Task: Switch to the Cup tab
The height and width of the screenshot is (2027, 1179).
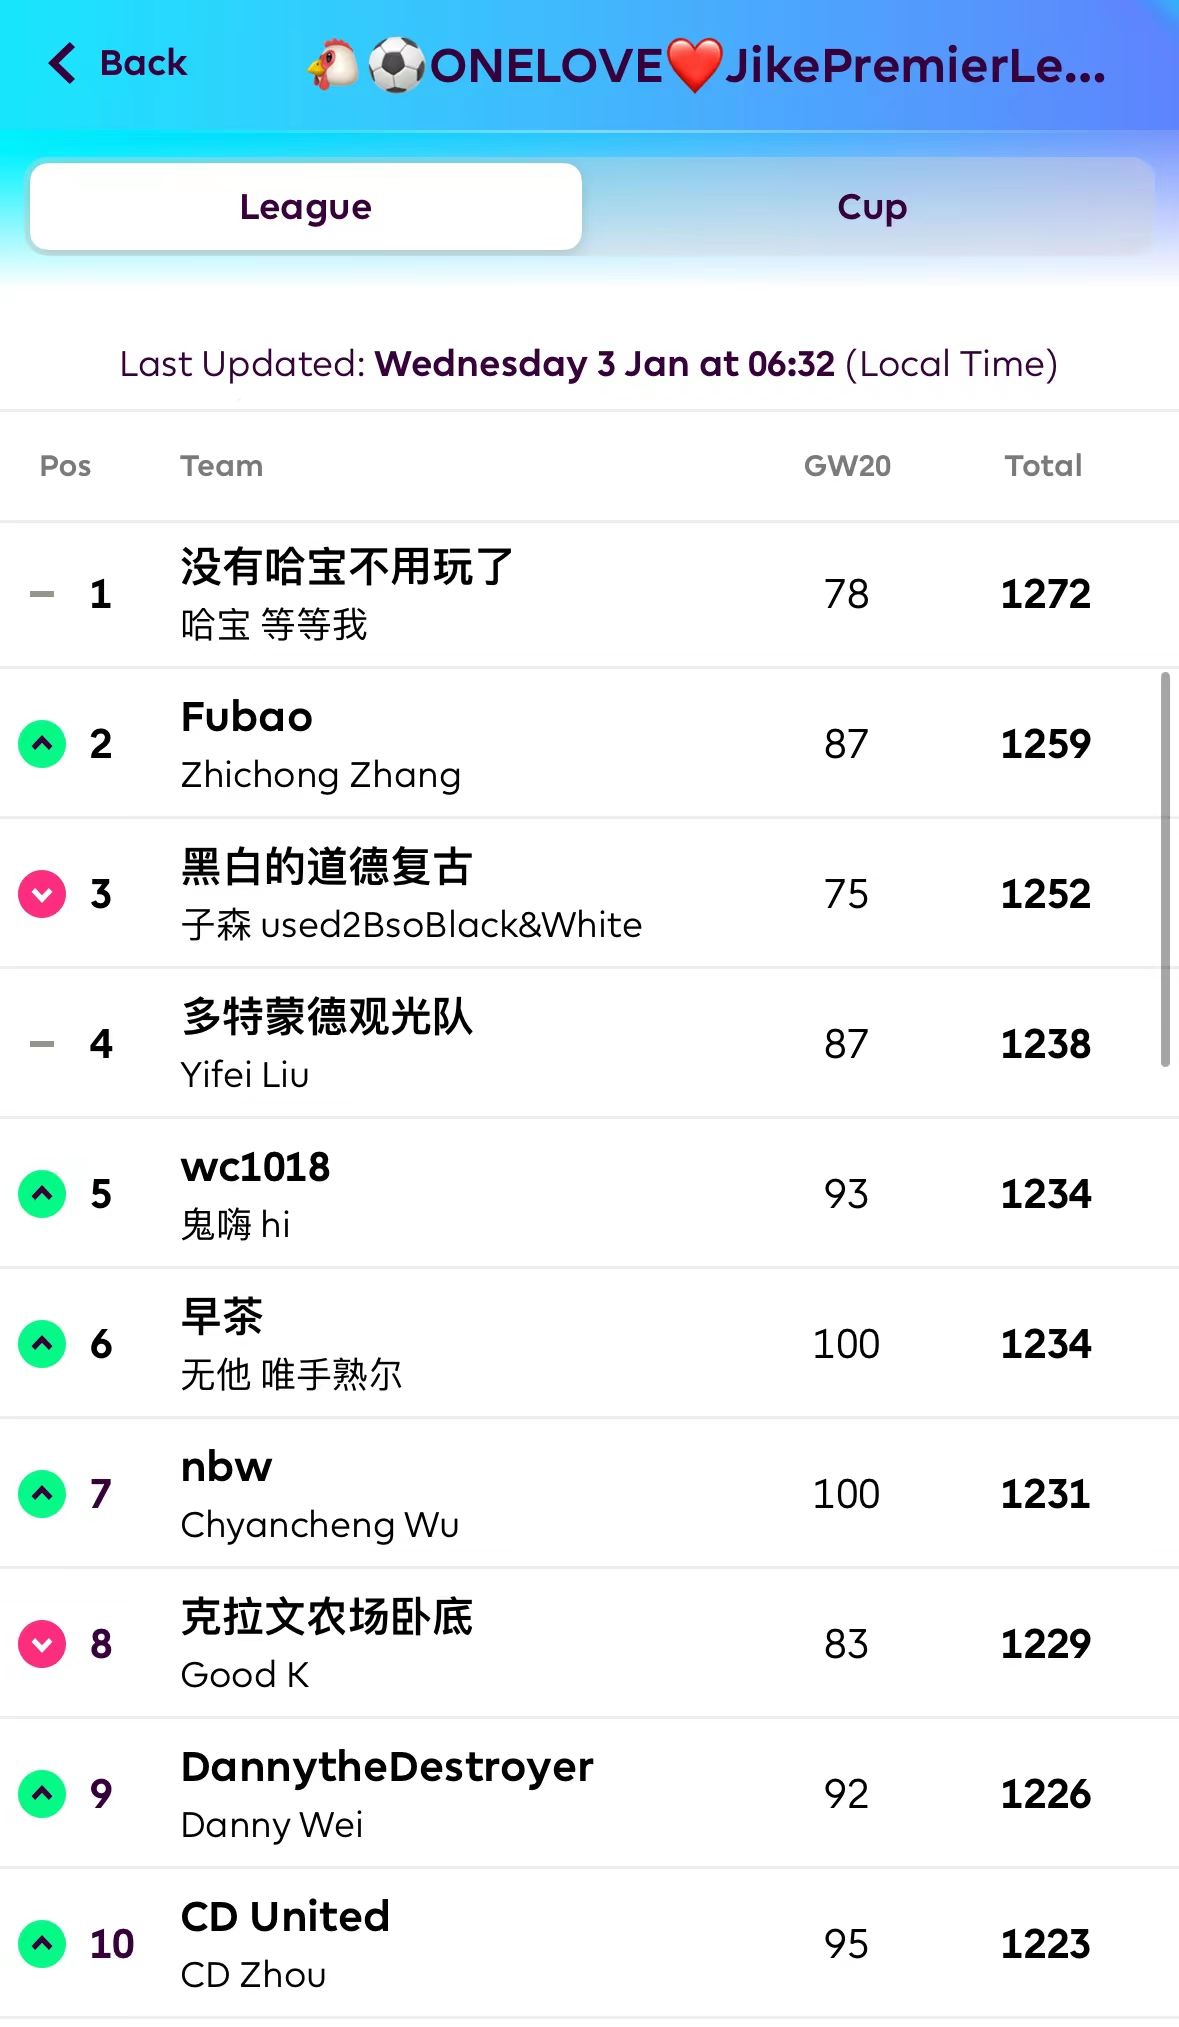Action: 871,207
